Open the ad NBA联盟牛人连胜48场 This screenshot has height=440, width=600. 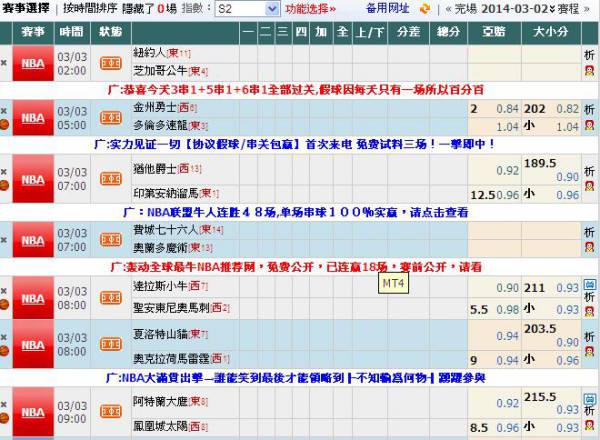click(295, 212)
